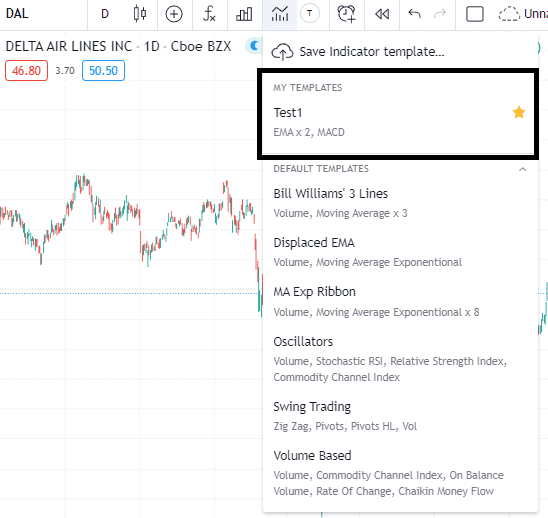
Task: Toggle the round T button in toolbar
Action: (x=310, y=14)
